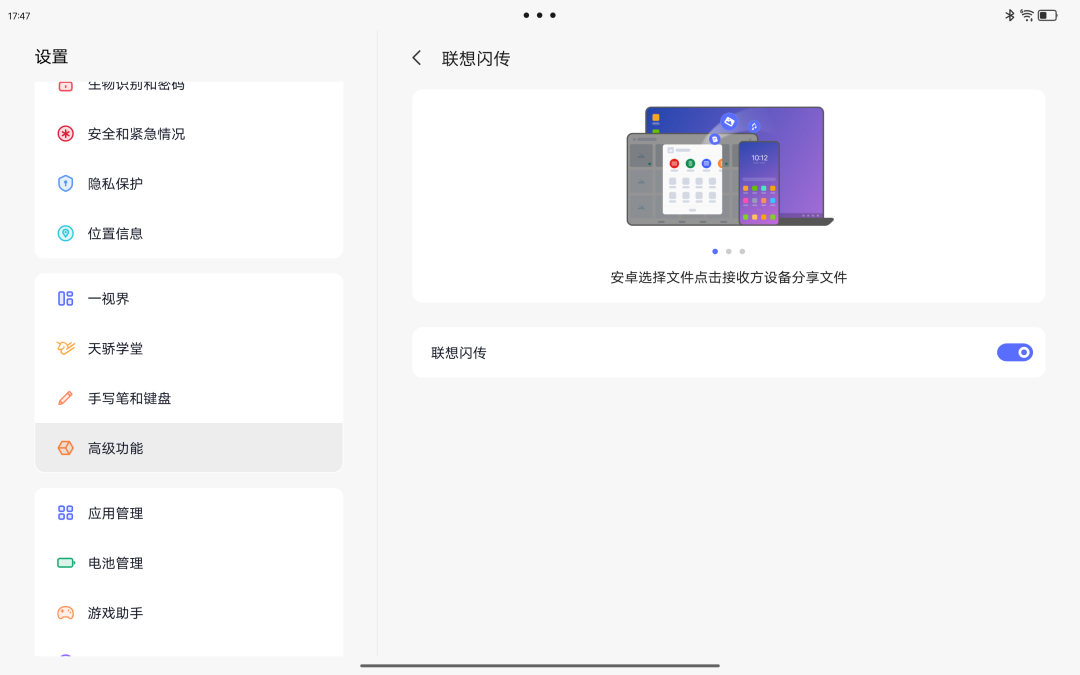Click the 位置信息 location pin icon
1080x675 pixels.
pos(65,233)
